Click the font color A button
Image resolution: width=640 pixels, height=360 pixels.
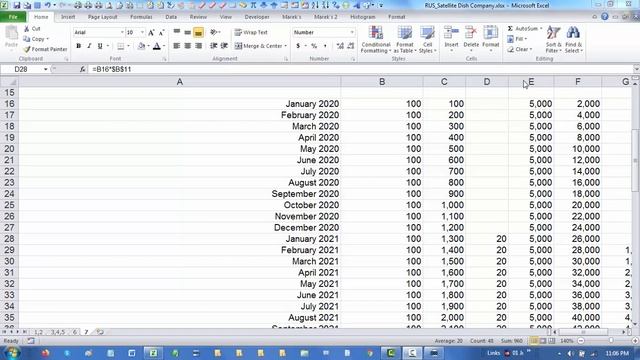pos(157,46)
